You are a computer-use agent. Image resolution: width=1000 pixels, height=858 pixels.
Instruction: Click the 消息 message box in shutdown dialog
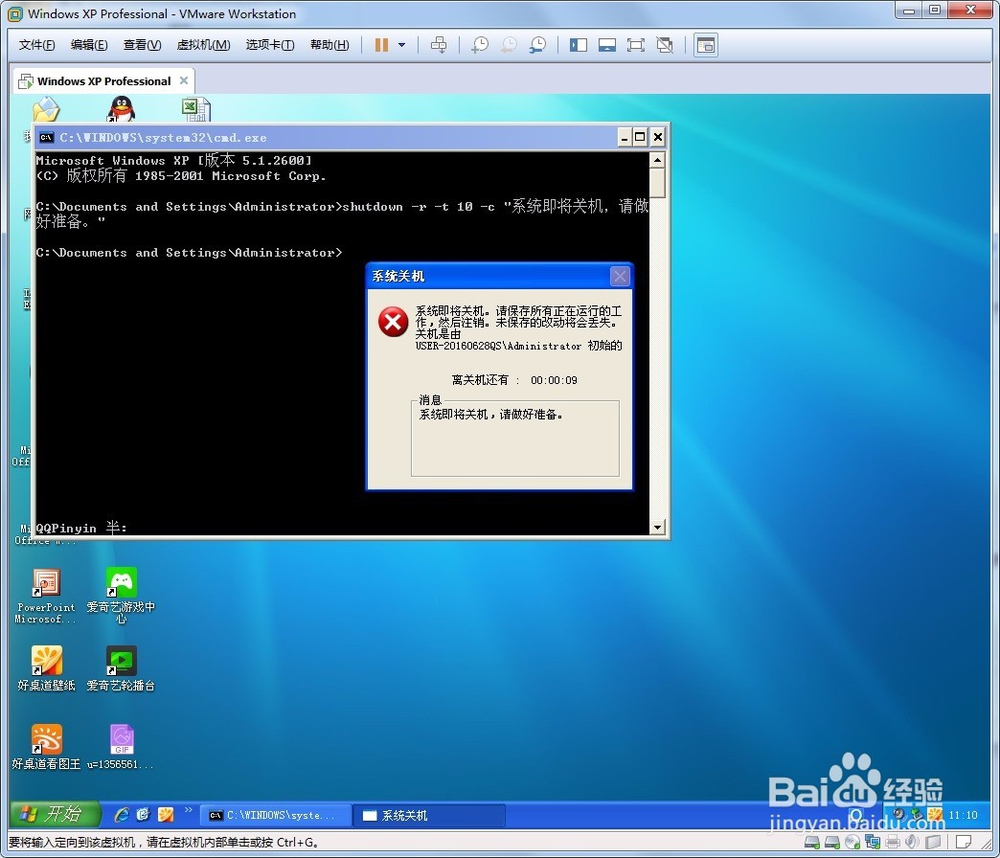515,438
